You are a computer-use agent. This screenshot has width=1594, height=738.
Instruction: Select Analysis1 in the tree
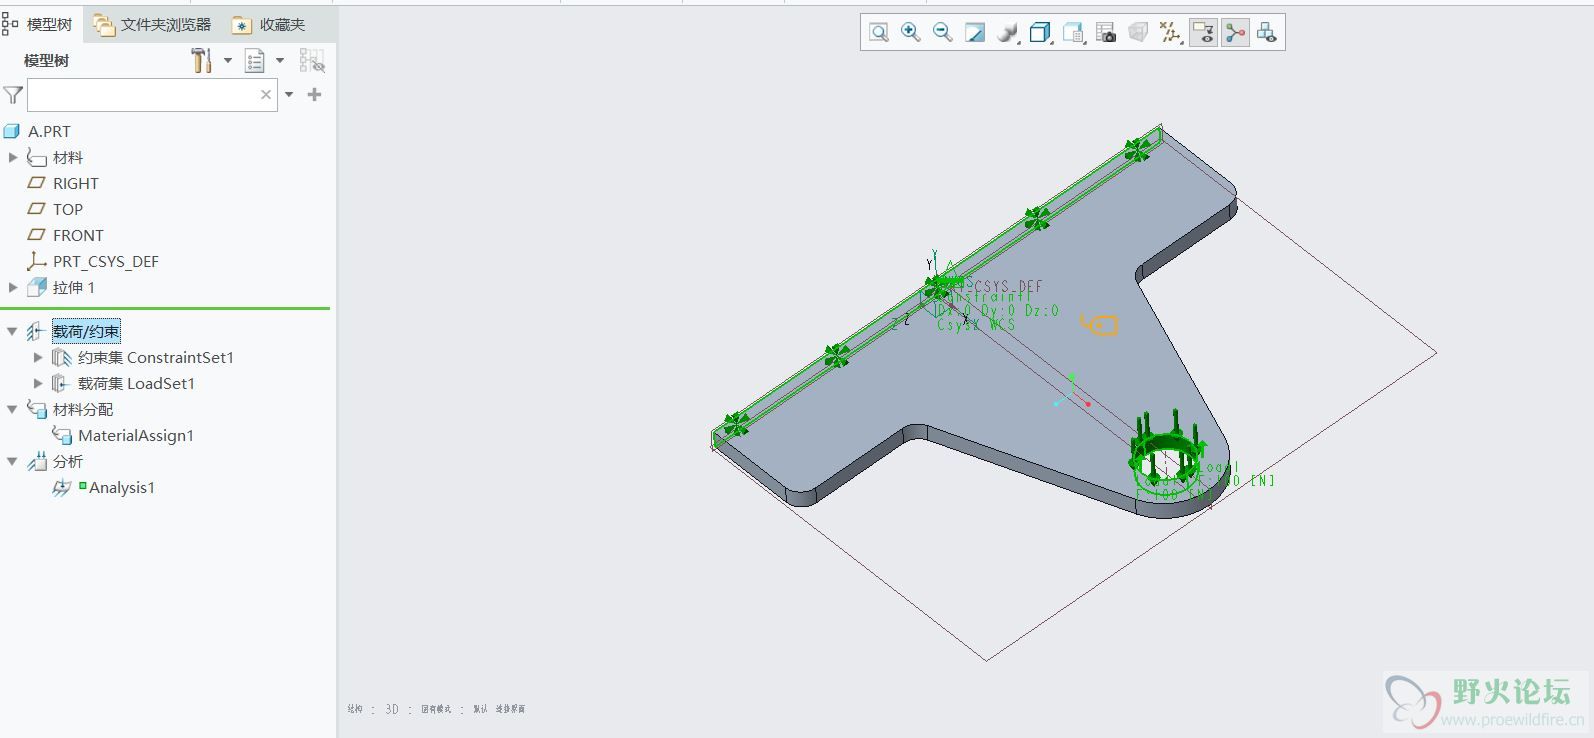pyautogui.click(x=122, y=487)
